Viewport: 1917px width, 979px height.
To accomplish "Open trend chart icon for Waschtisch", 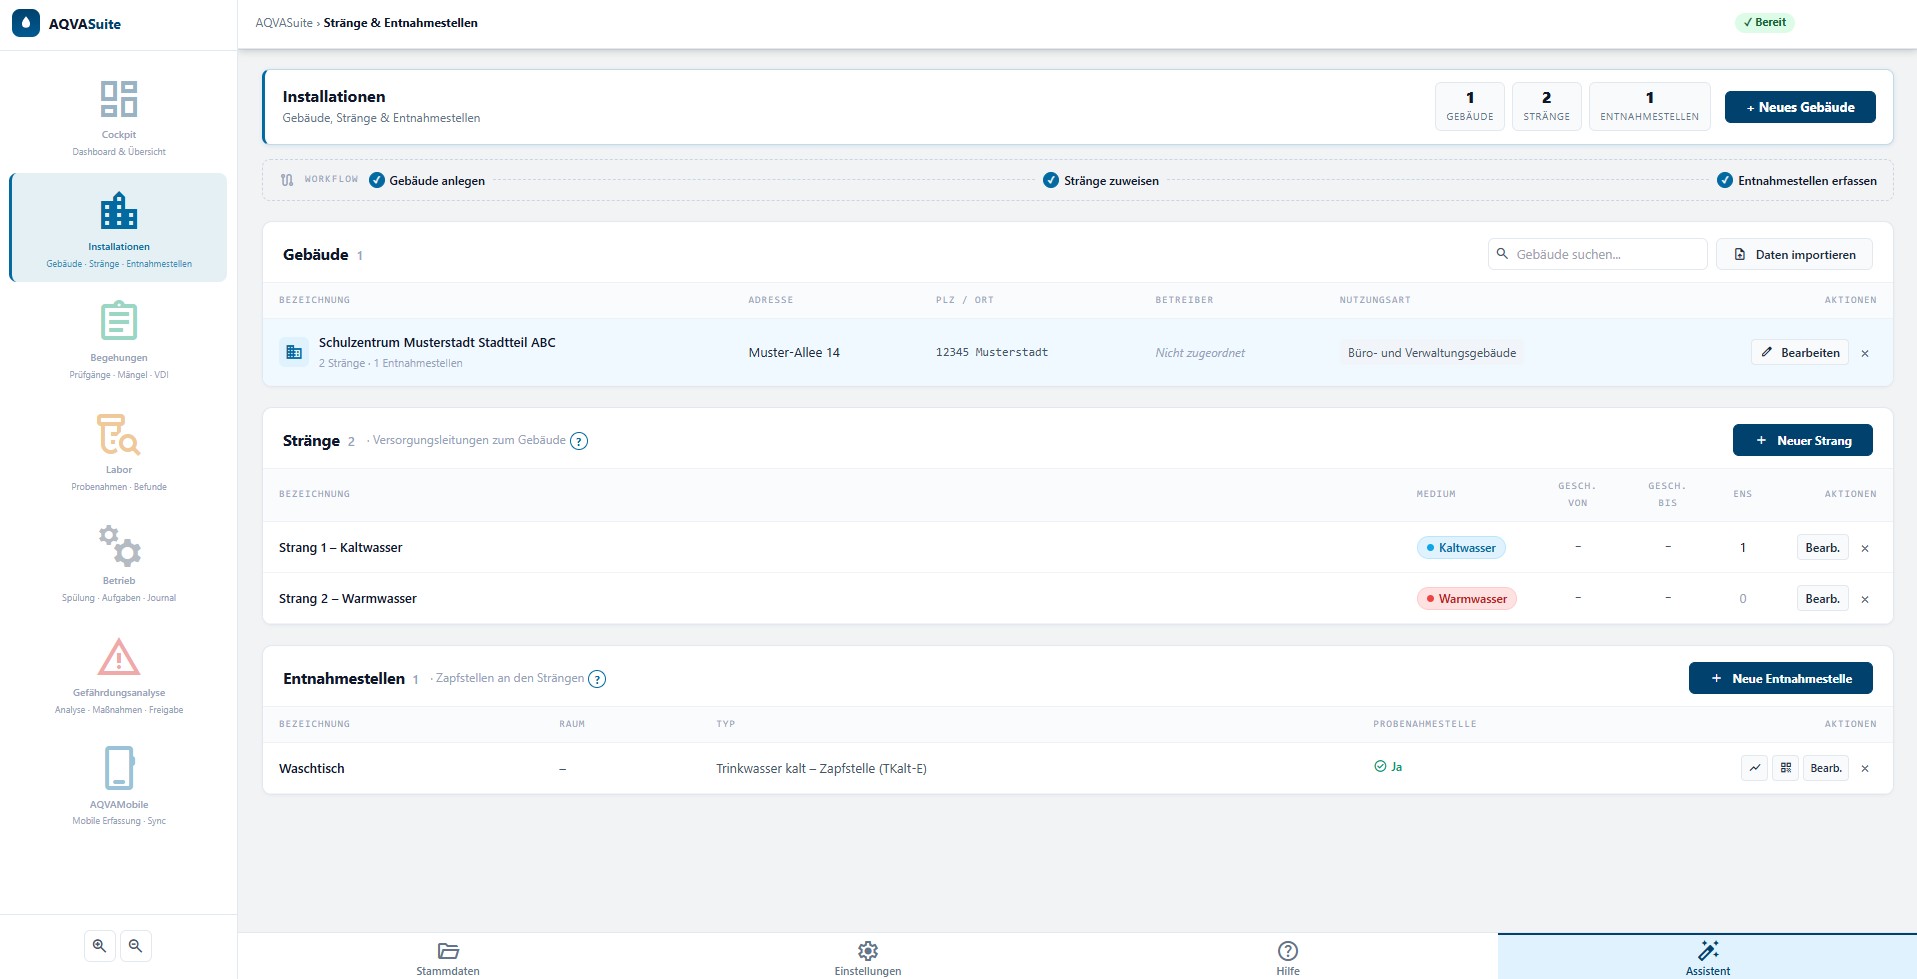I will (1755, 768).
